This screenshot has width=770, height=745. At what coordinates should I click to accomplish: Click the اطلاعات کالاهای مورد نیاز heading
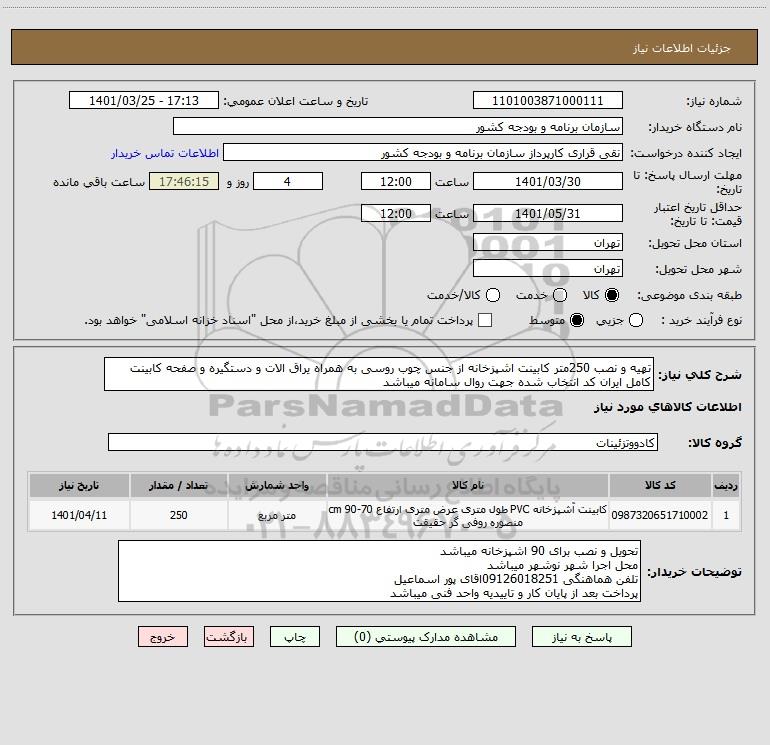click(x=667, y=407)
